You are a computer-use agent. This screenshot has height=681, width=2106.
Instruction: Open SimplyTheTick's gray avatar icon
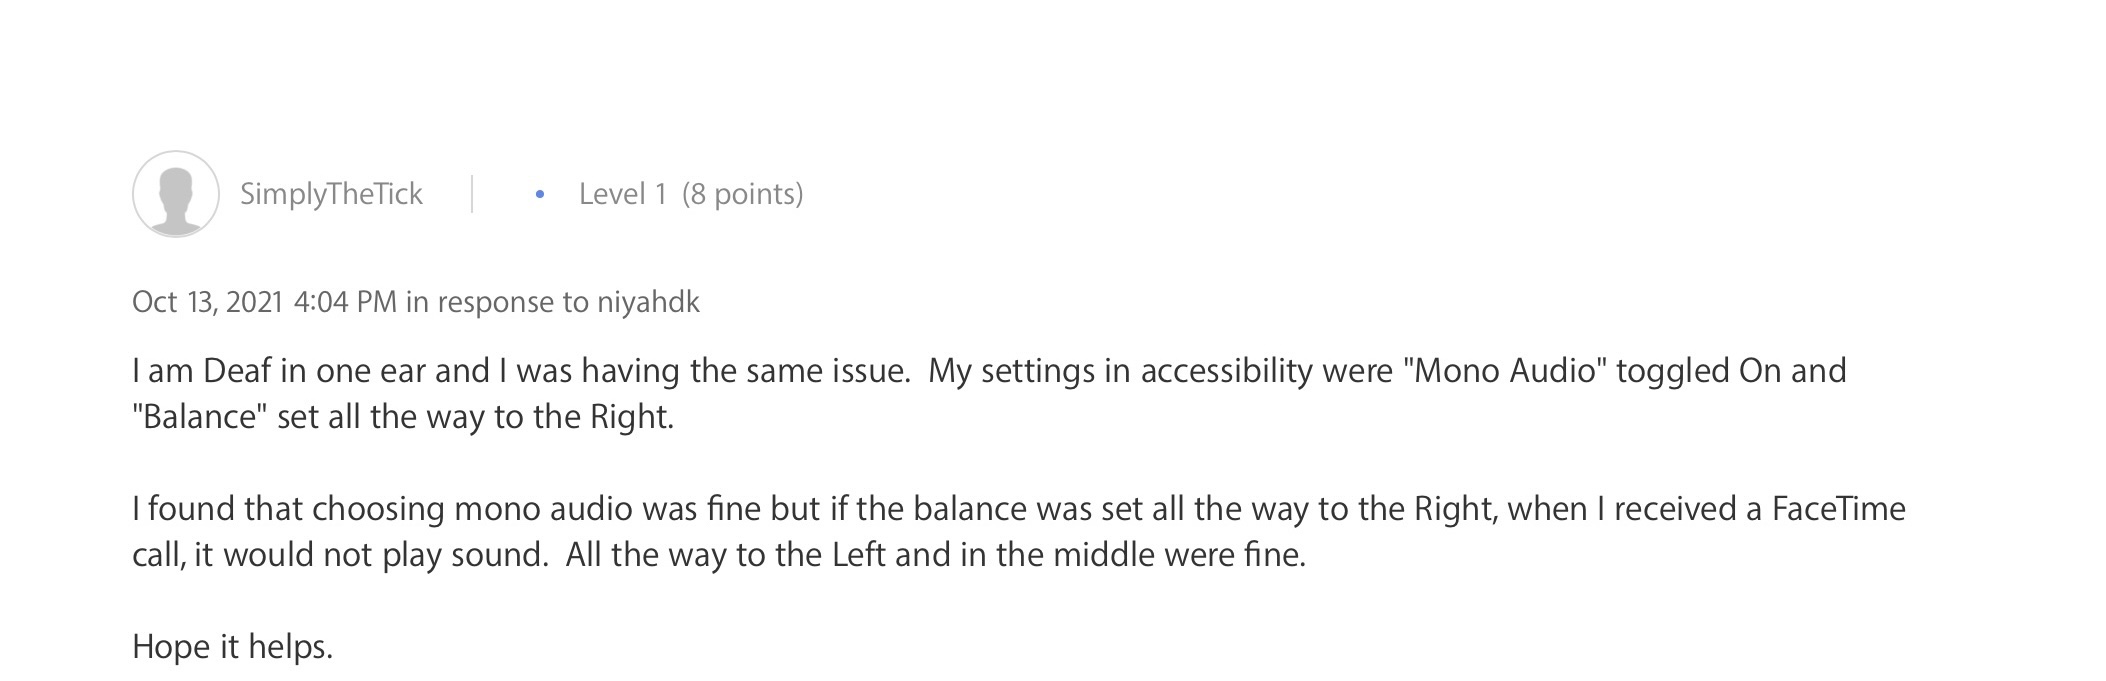[x=176, y=194]
